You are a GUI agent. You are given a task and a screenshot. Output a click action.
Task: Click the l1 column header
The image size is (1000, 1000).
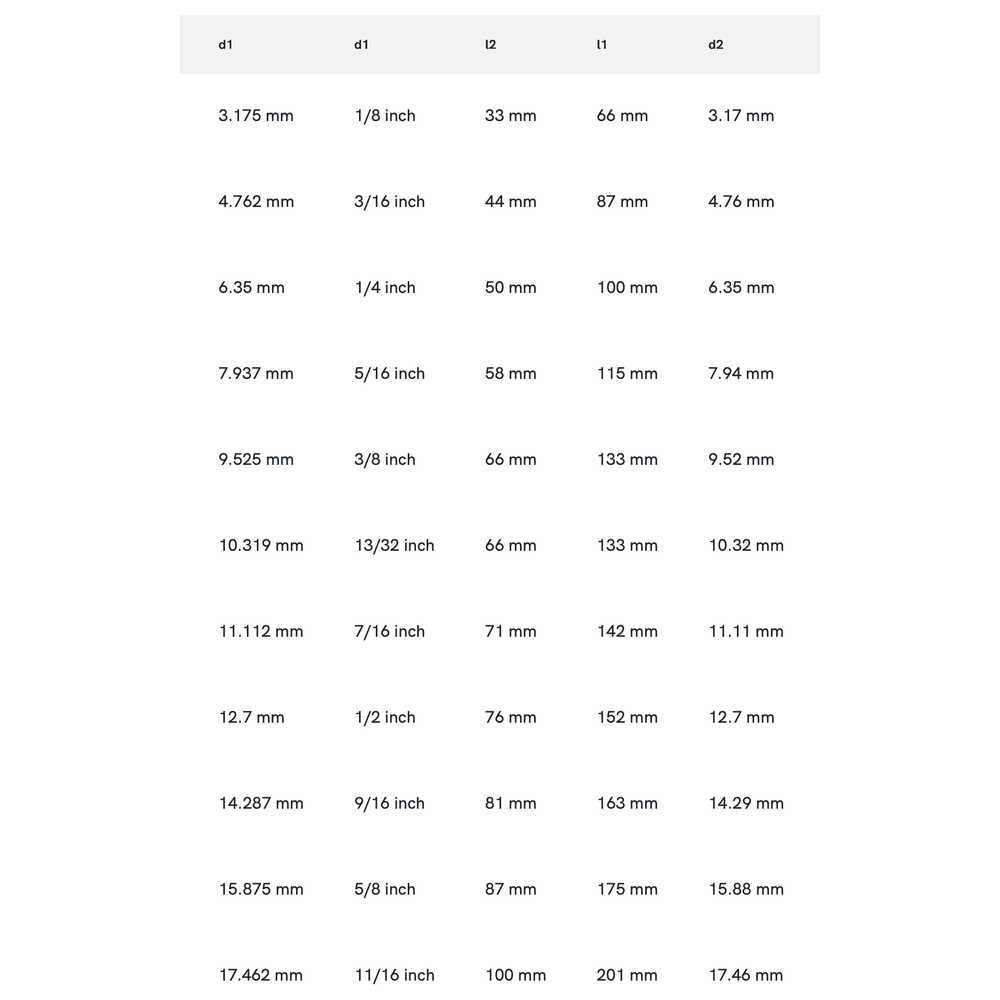601,45
